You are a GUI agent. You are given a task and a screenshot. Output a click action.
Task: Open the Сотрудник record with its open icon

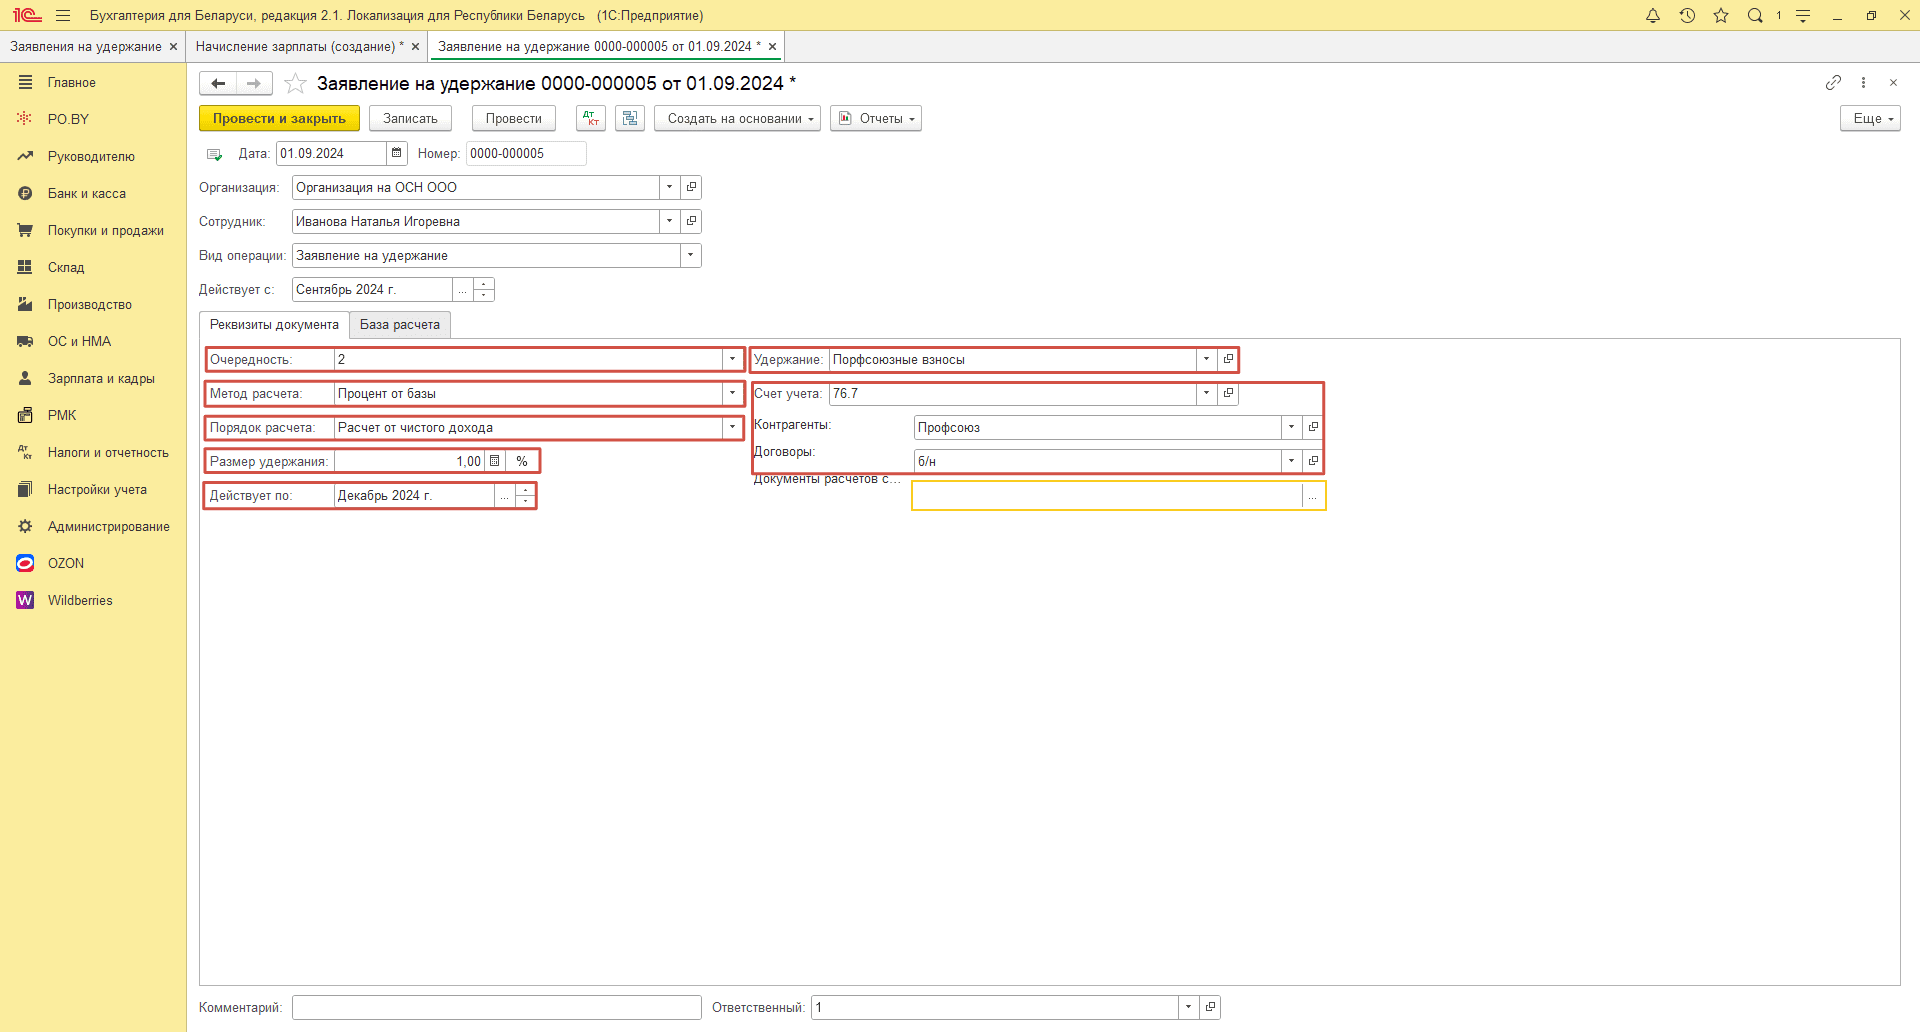tap(691, 221)
